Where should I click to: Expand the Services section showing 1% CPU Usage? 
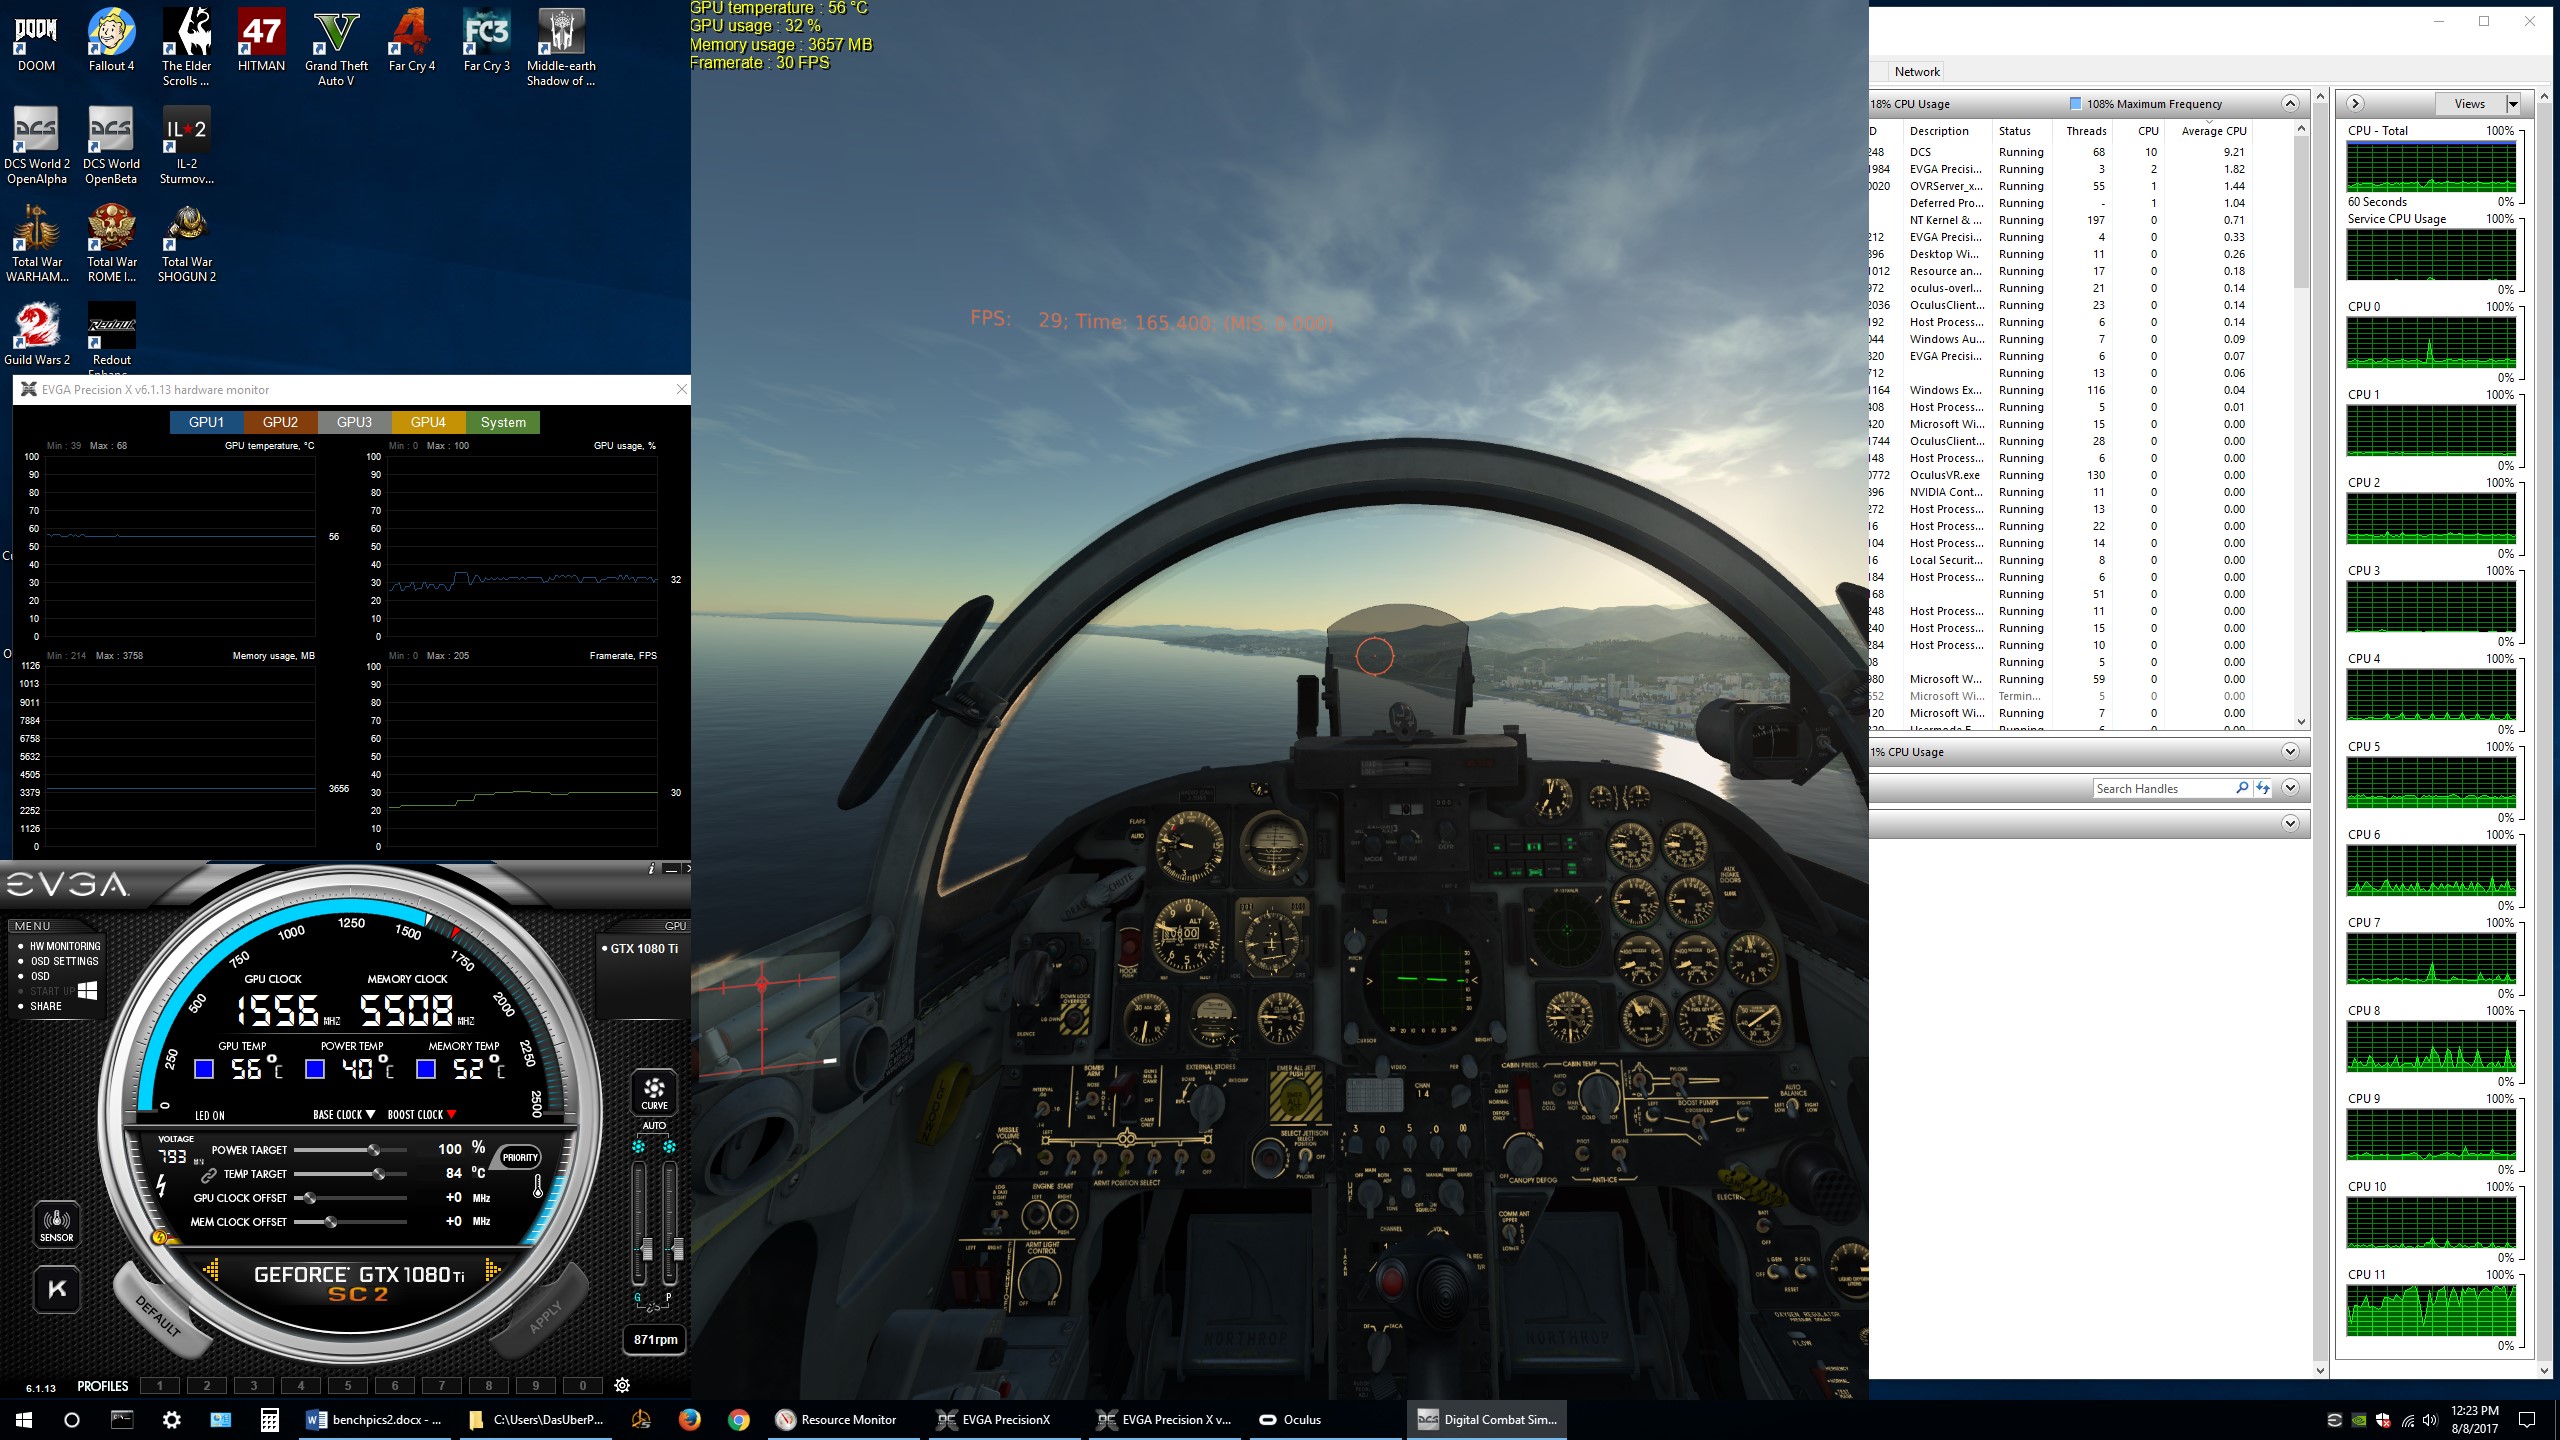(x=2290, y=752)
